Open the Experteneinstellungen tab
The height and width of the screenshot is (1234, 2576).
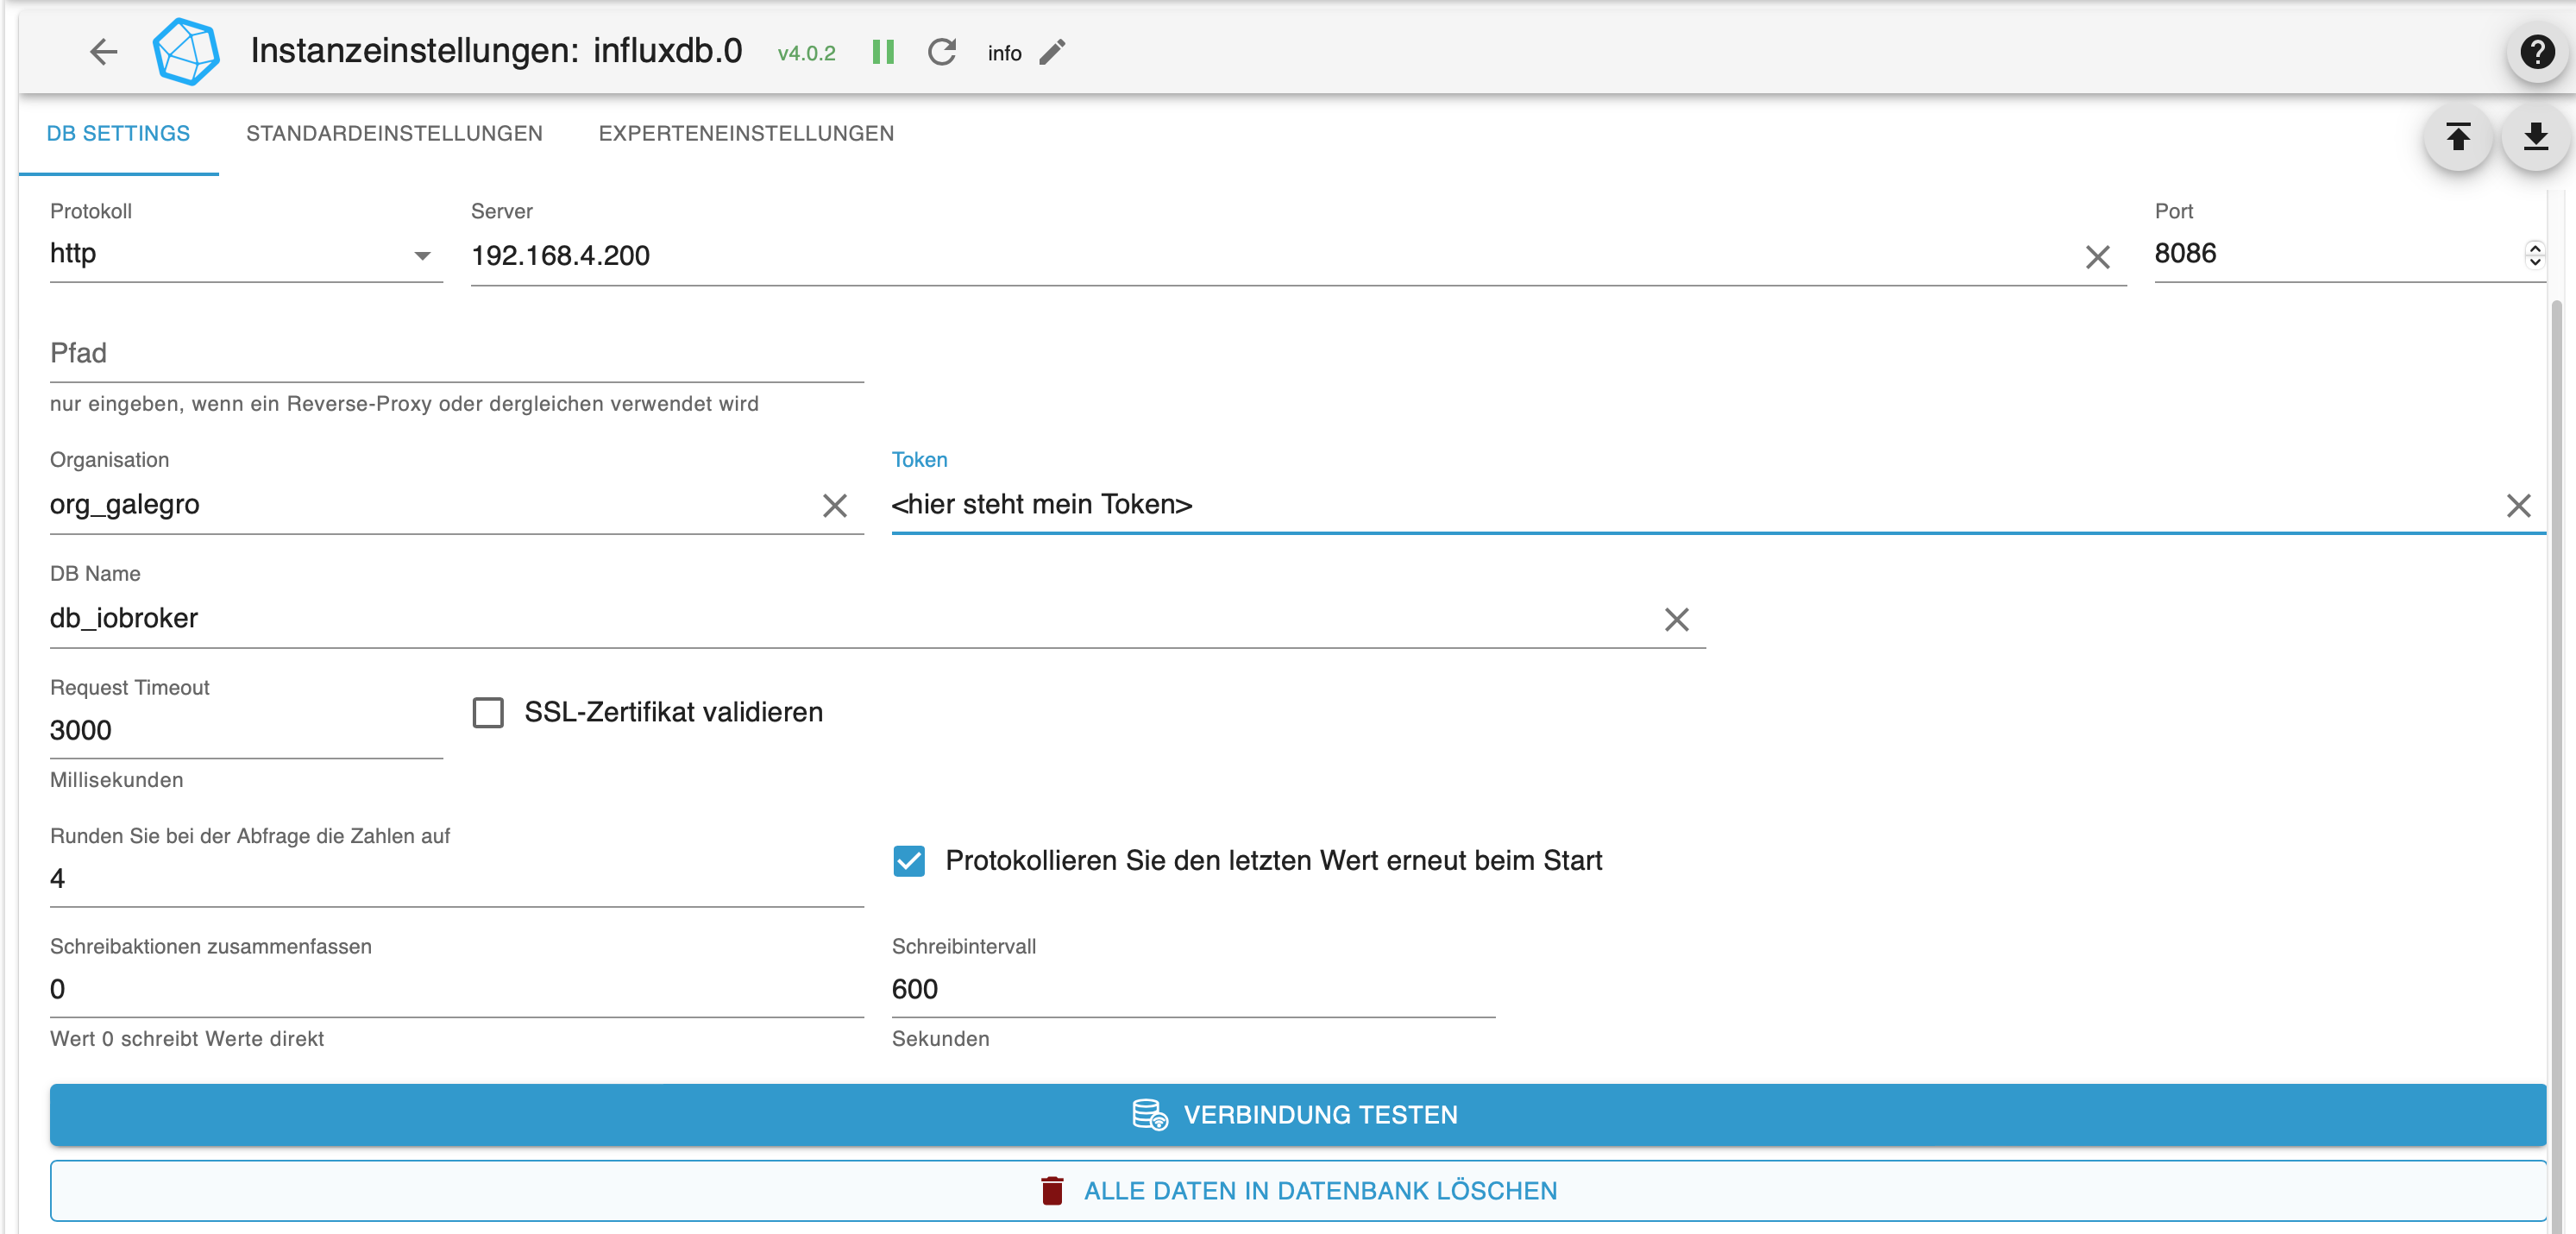tap(746, 134)
